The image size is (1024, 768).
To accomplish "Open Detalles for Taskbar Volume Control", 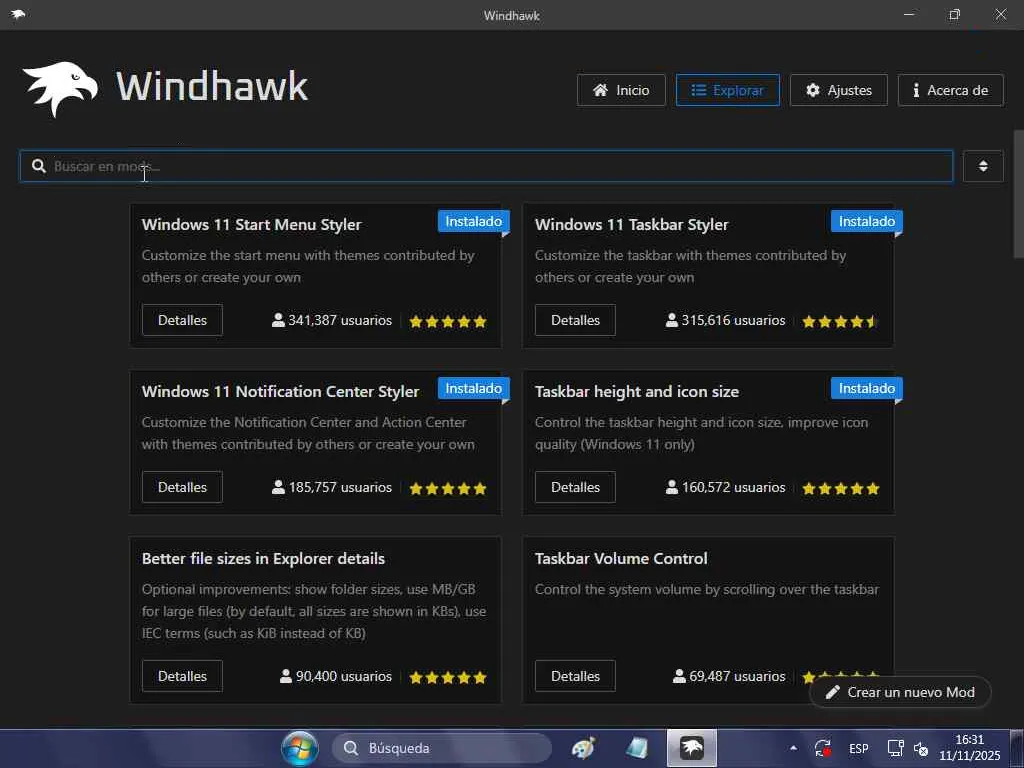I will pos(575,676).
